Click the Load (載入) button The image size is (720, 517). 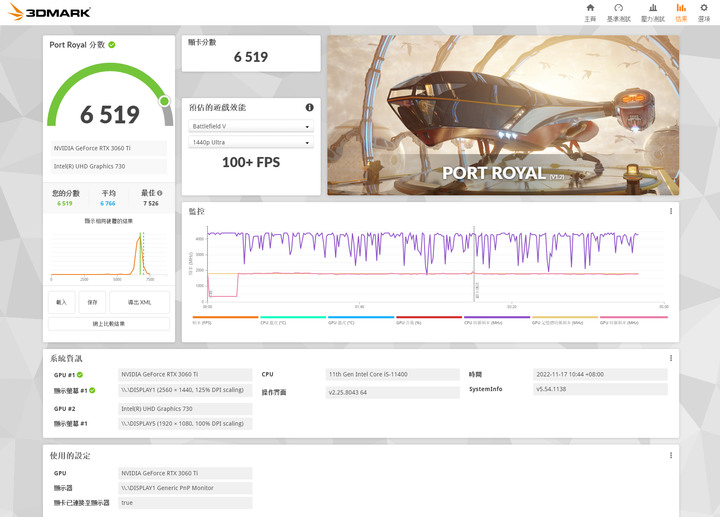click(x=61, y=301)
